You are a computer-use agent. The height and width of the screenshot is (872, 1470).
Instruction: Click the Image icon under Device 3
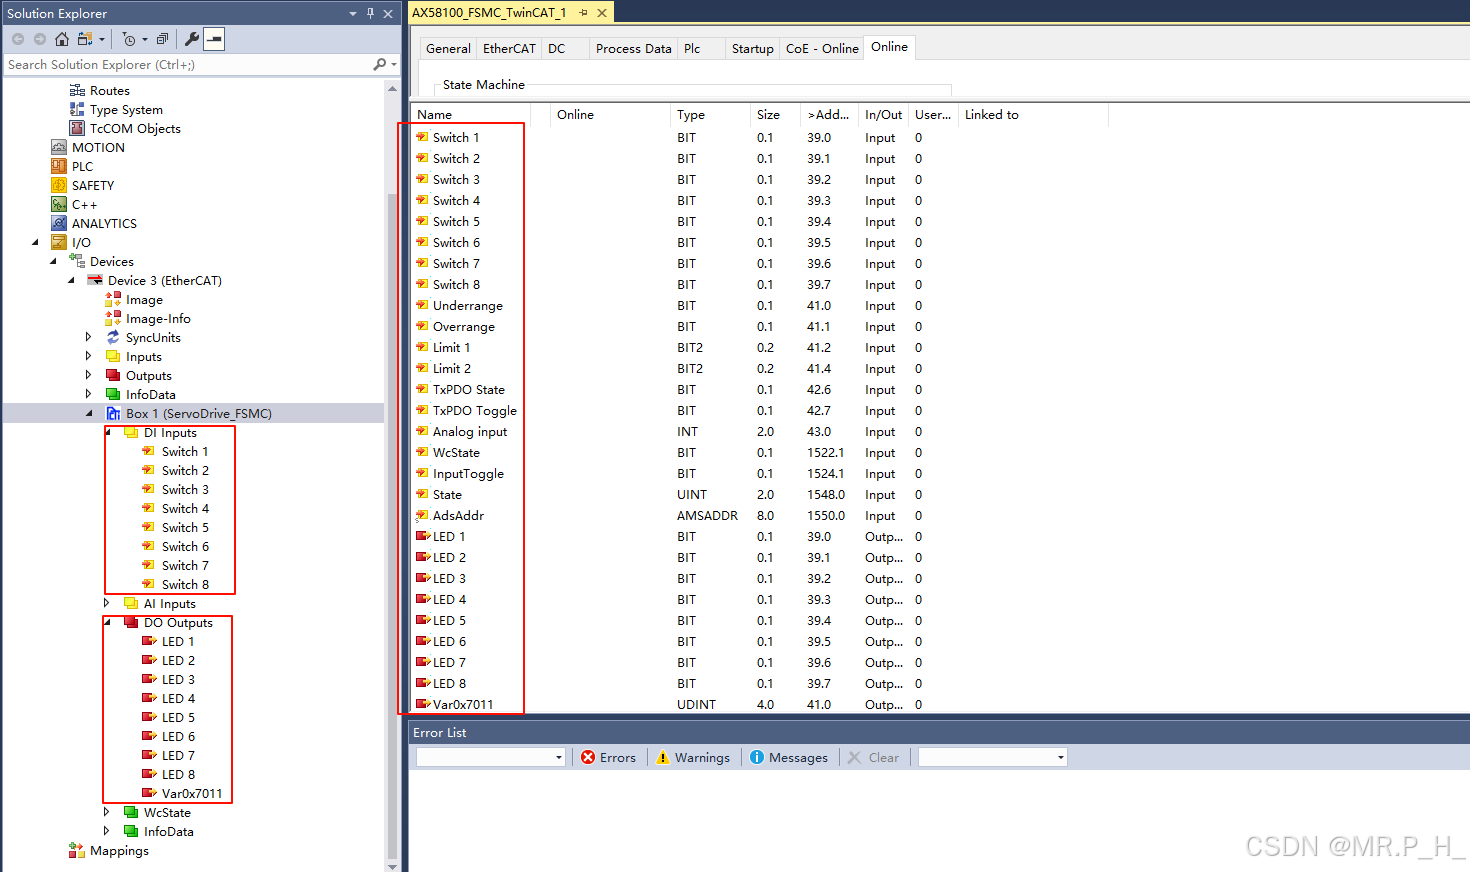115,299
